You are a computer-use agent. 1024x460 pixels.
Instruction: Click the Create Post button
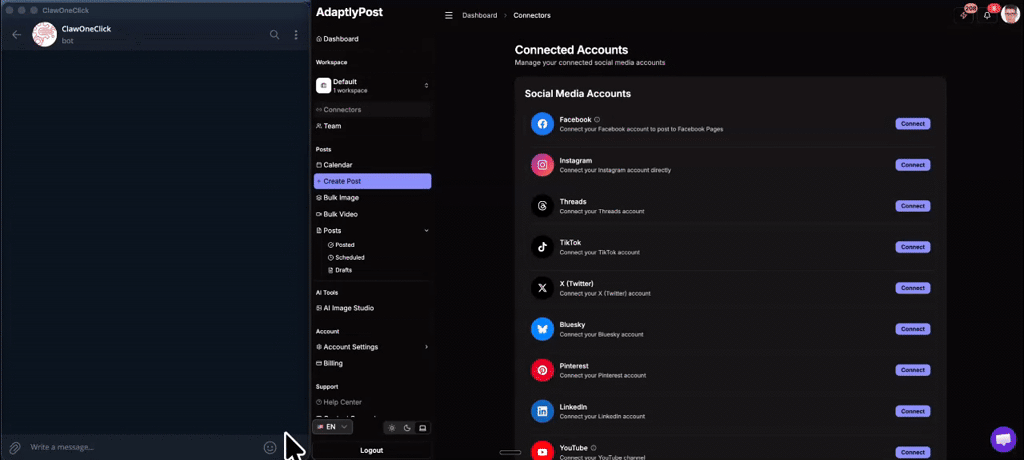[372, 181]
